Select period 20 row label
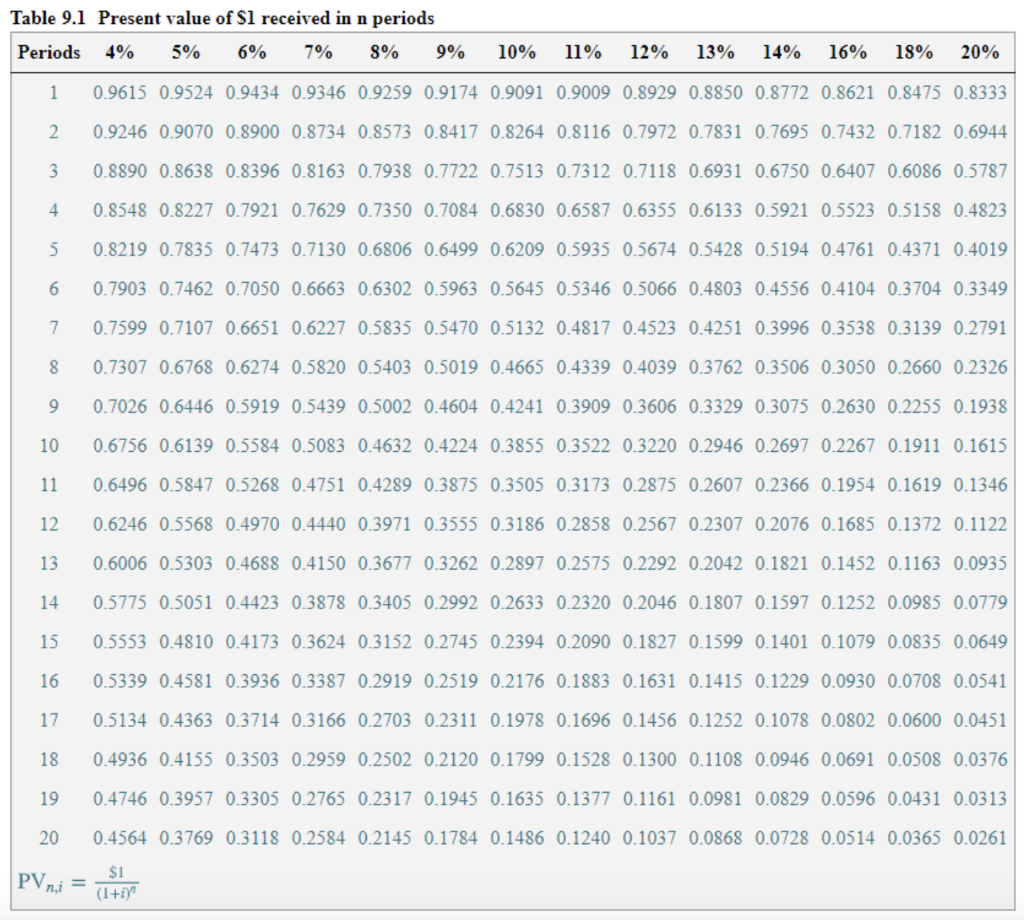Screen dimensions: 1024x920 [x=48, y=839]
